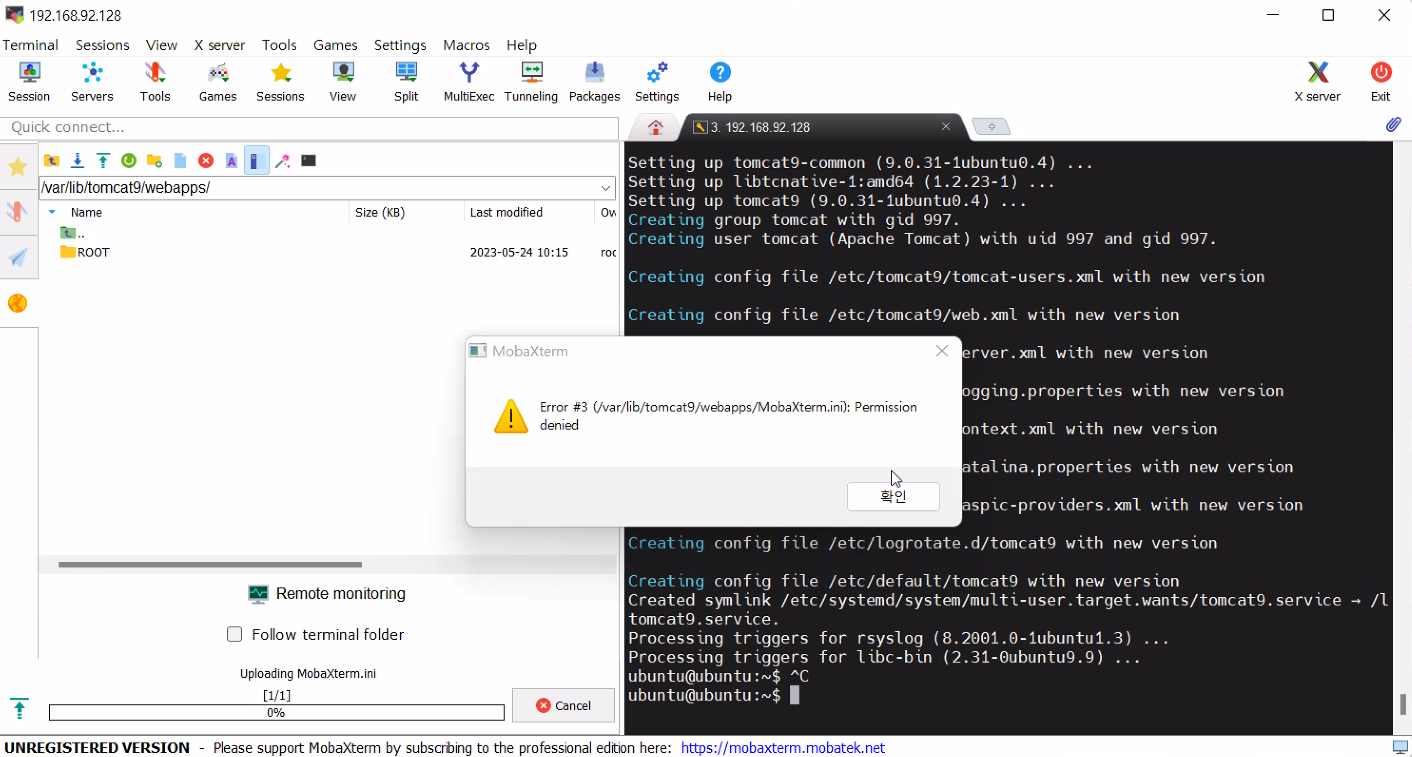Click the green upload arrow SFTP toolbar icon
The image size is (1412, 757).
[103, 160]
